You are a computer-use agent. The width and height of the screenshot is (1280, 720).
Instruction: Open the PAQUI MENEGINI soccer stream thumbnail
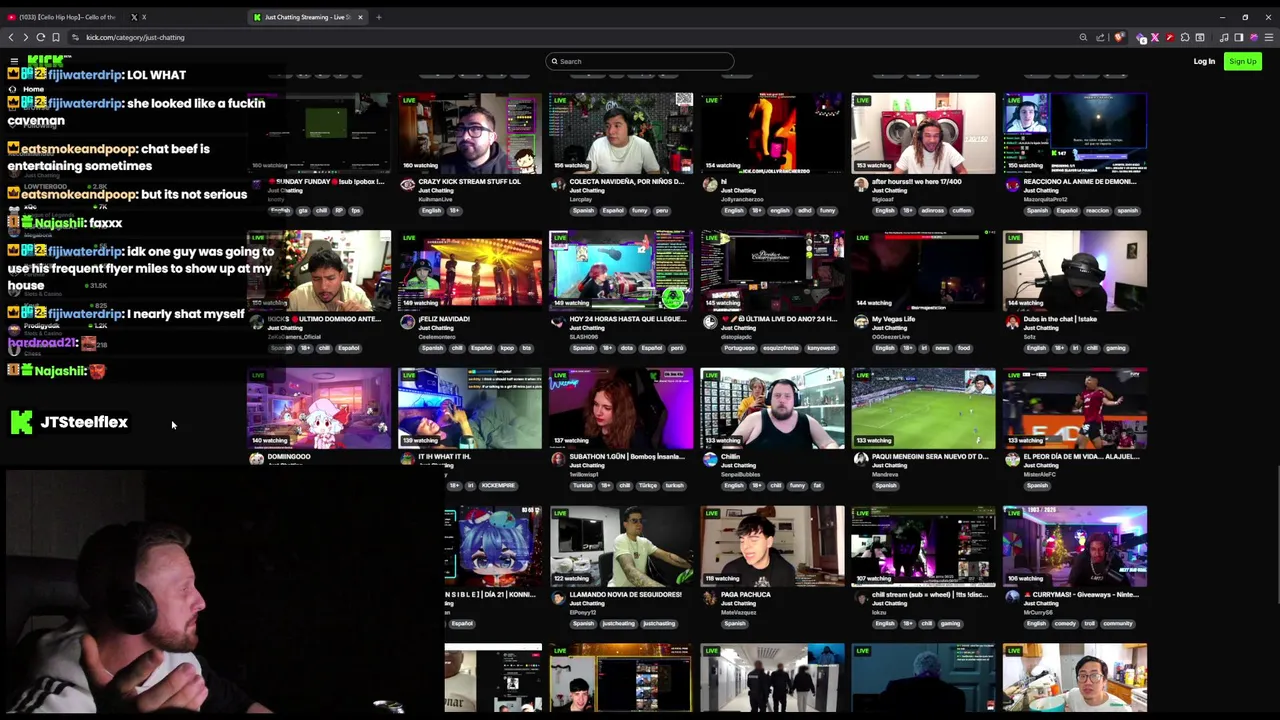tap(924, 408)
